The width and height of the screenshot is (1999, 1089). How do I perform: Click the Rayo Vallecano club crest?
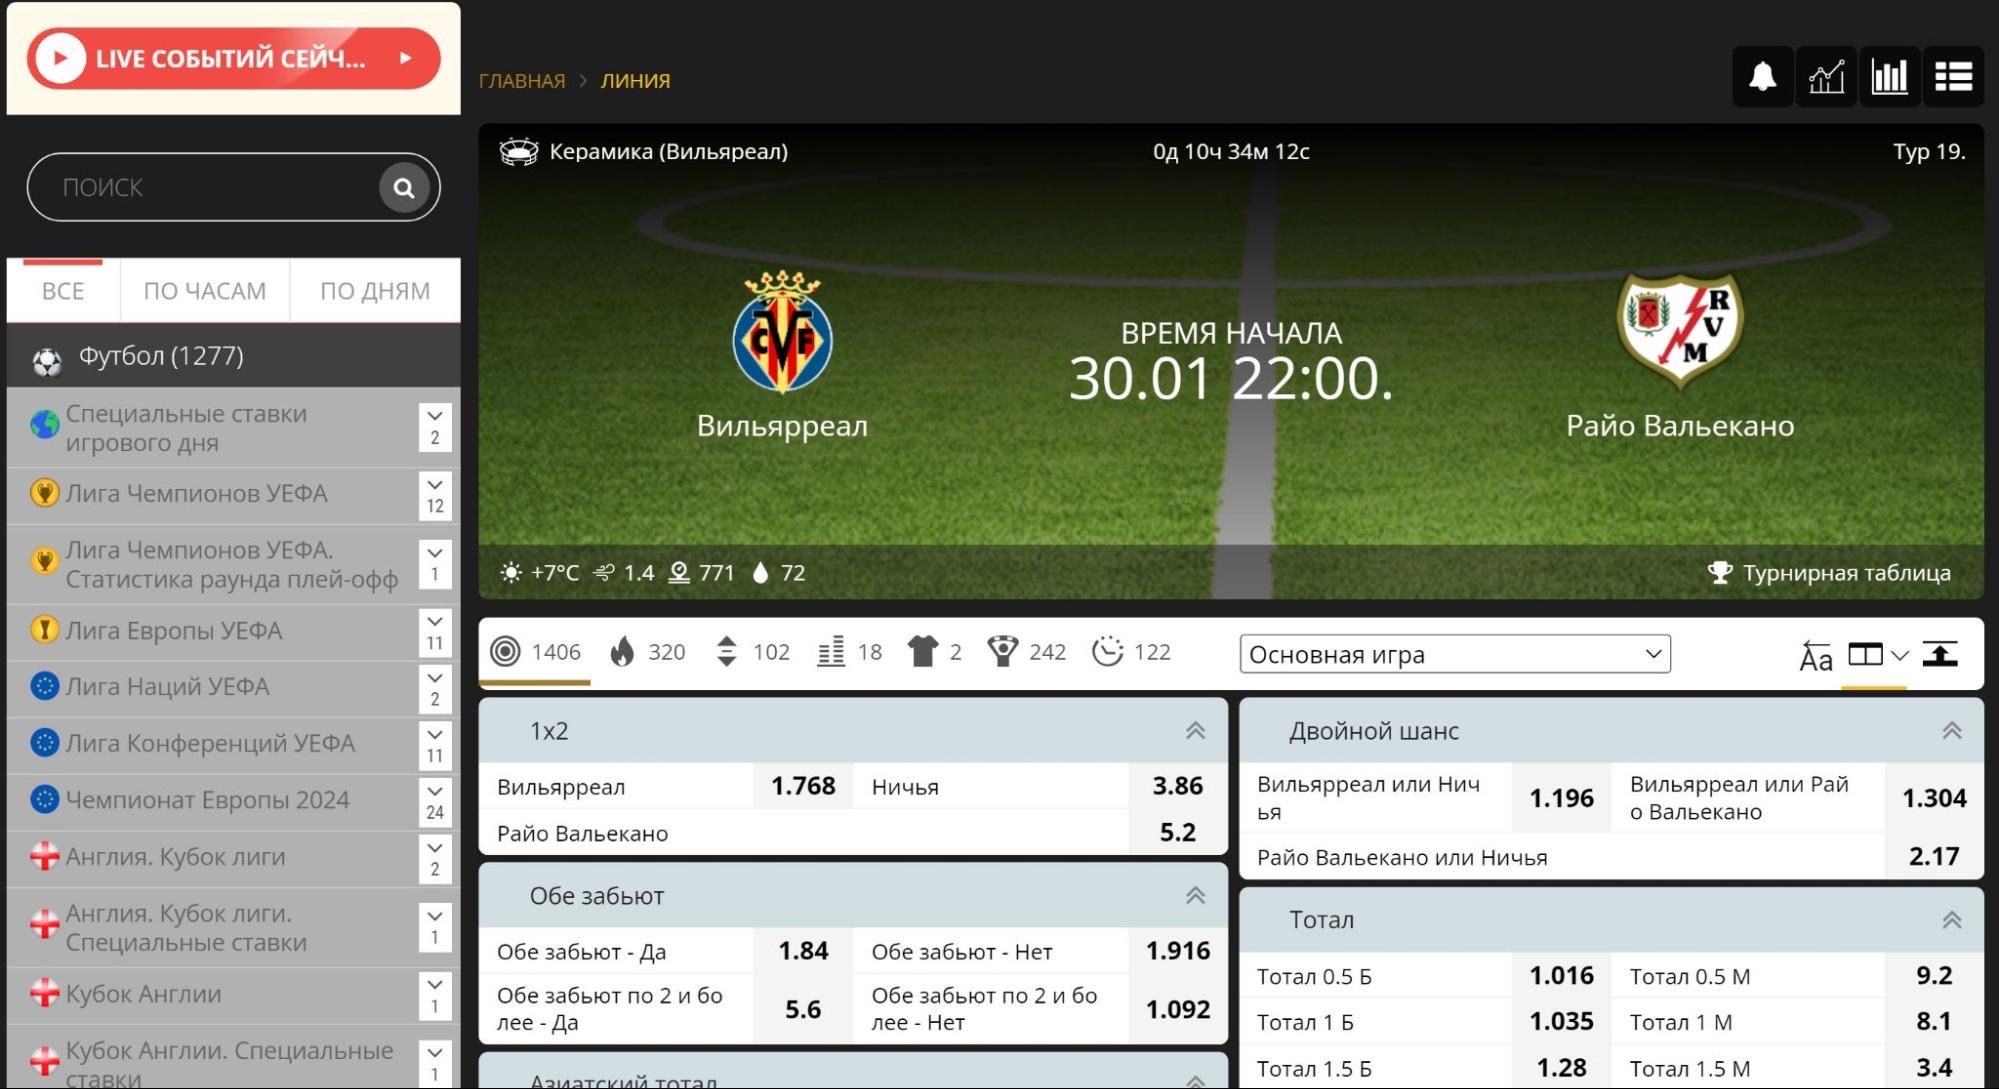pyautogui.click(x=1680, y=330)
